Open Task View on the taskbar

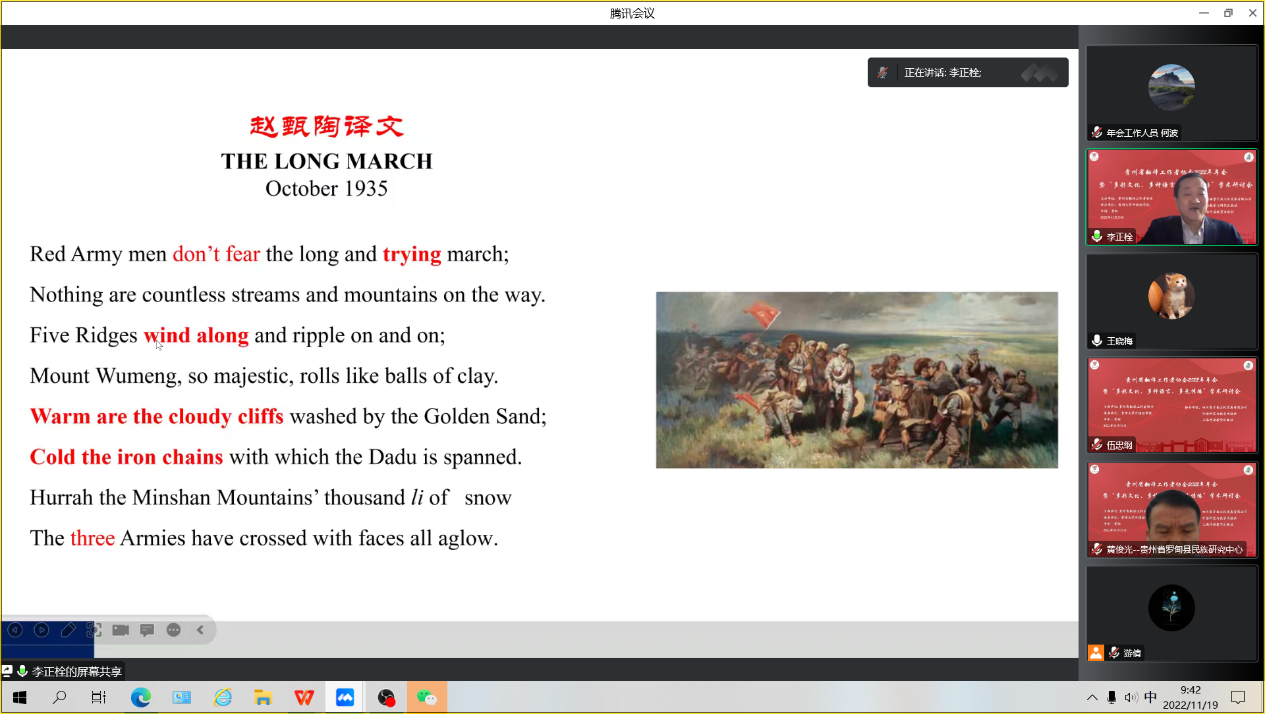[x=98, y=698]
